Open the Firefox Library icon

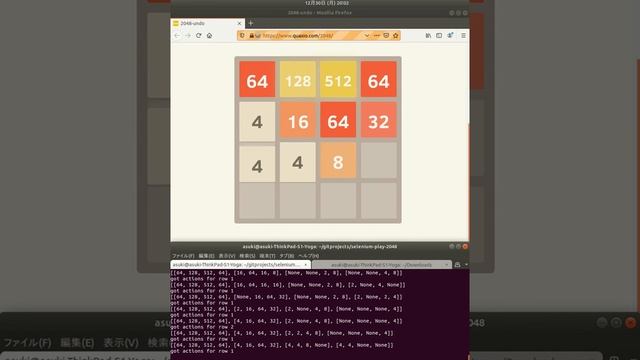coord(428,36)
